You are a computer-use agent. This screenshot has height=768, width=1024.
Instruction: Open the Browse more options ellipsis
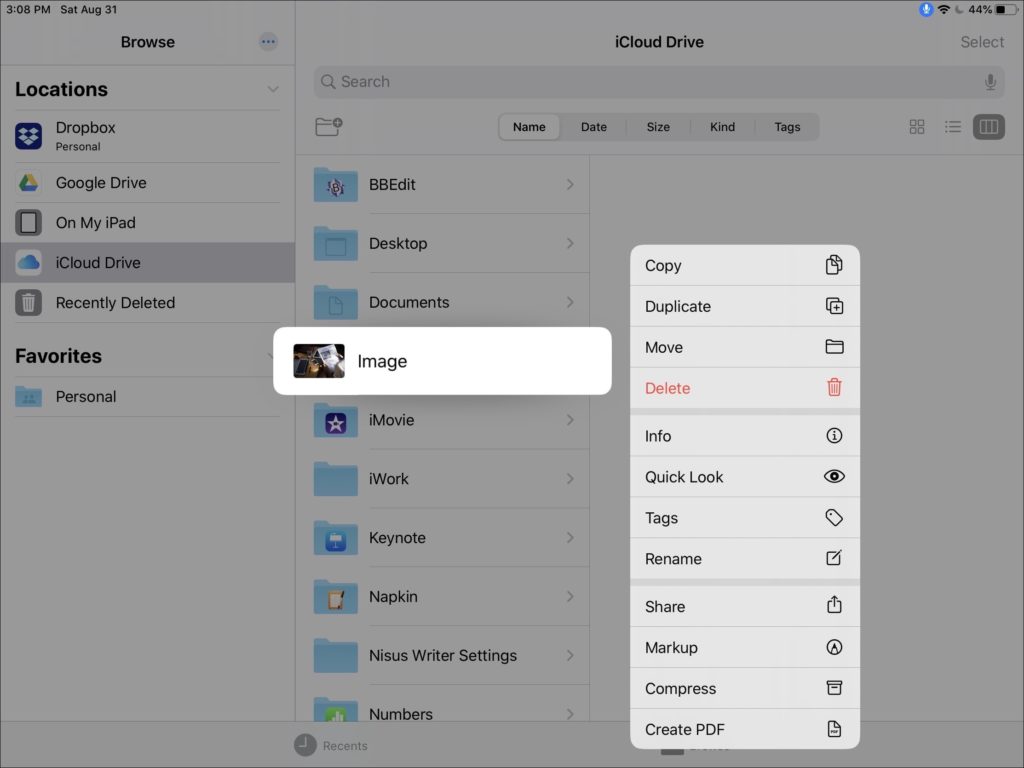[268, 42]
